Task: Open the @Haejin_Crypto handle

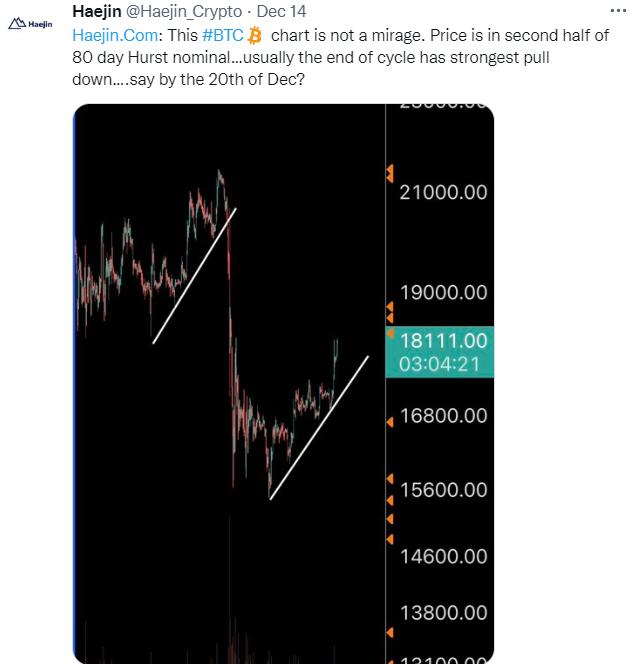Action: pos(184,12)
